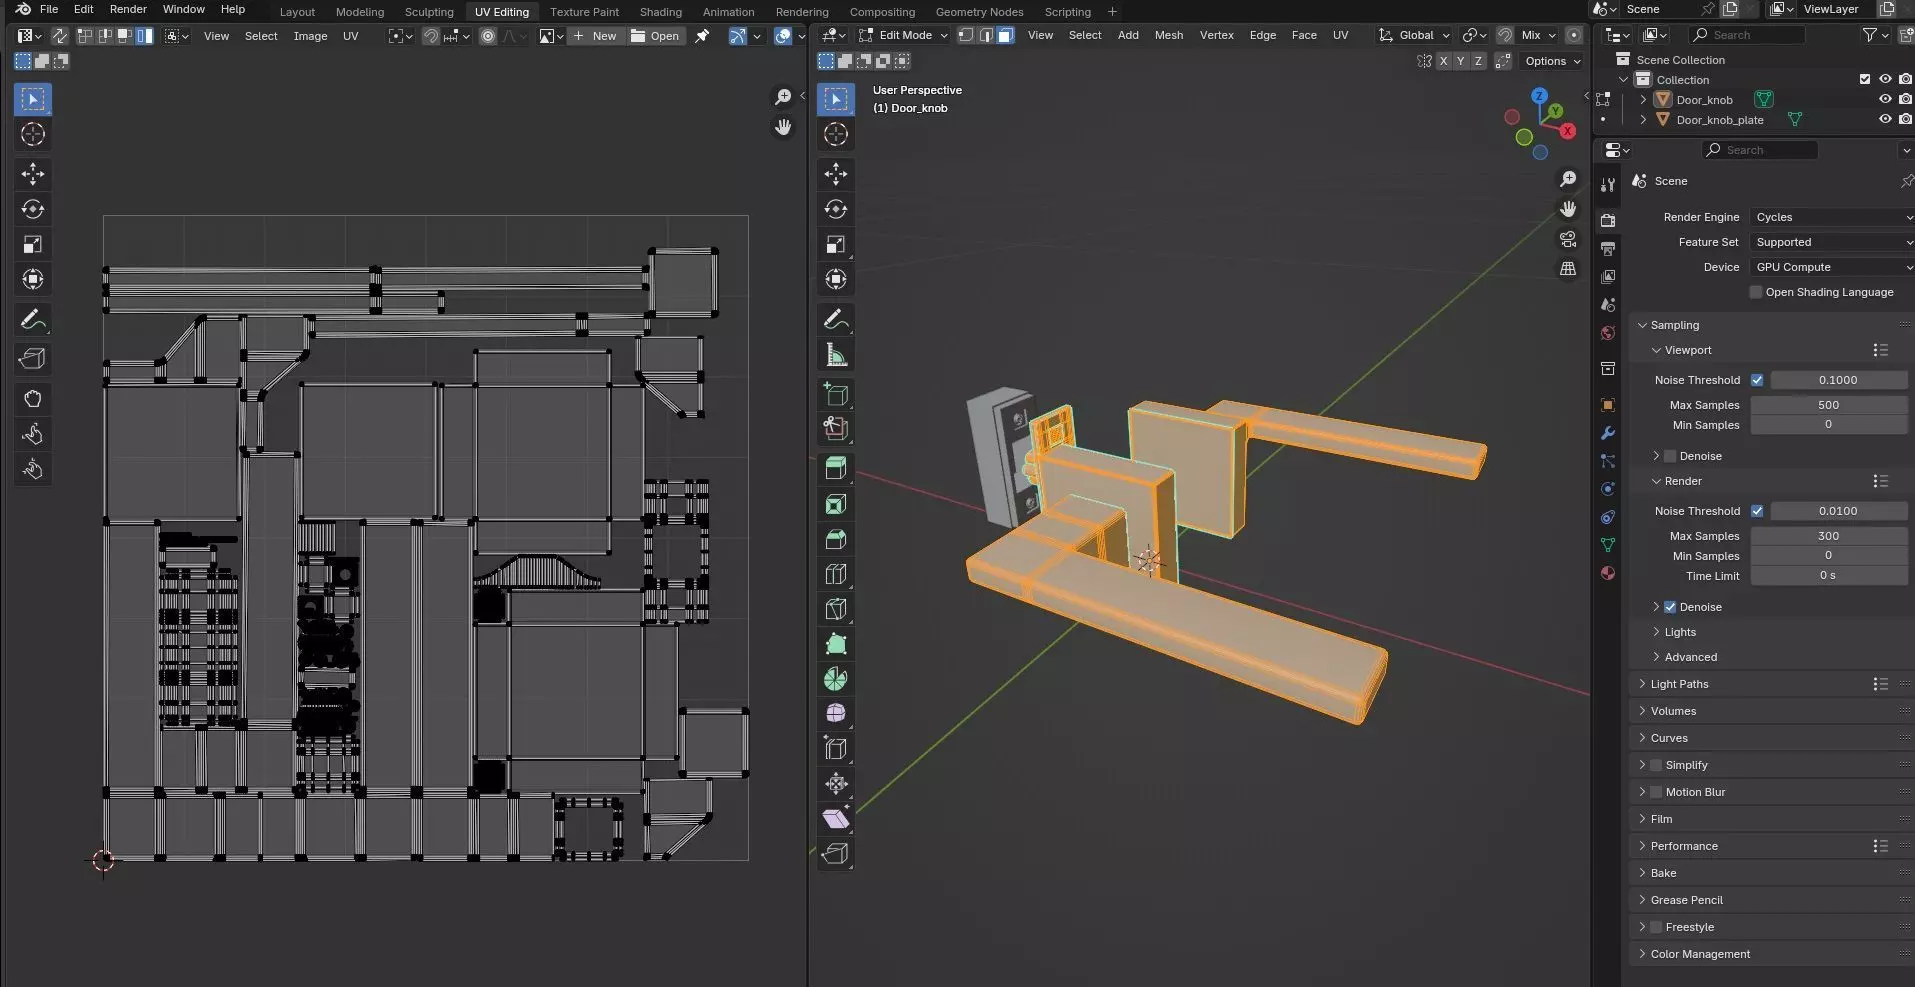Switch perspective/orthographic view with the grid icon

(1568, 269)
